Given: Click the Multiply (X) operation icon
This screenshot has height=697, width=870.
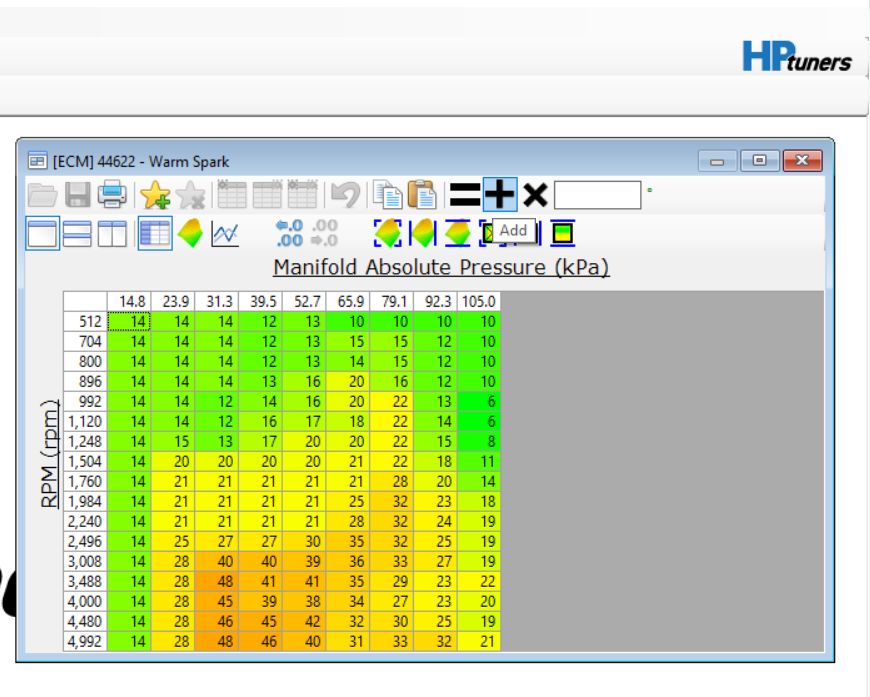Looking at the screenshot, I should pyautogui.click(x=535, y=194).
